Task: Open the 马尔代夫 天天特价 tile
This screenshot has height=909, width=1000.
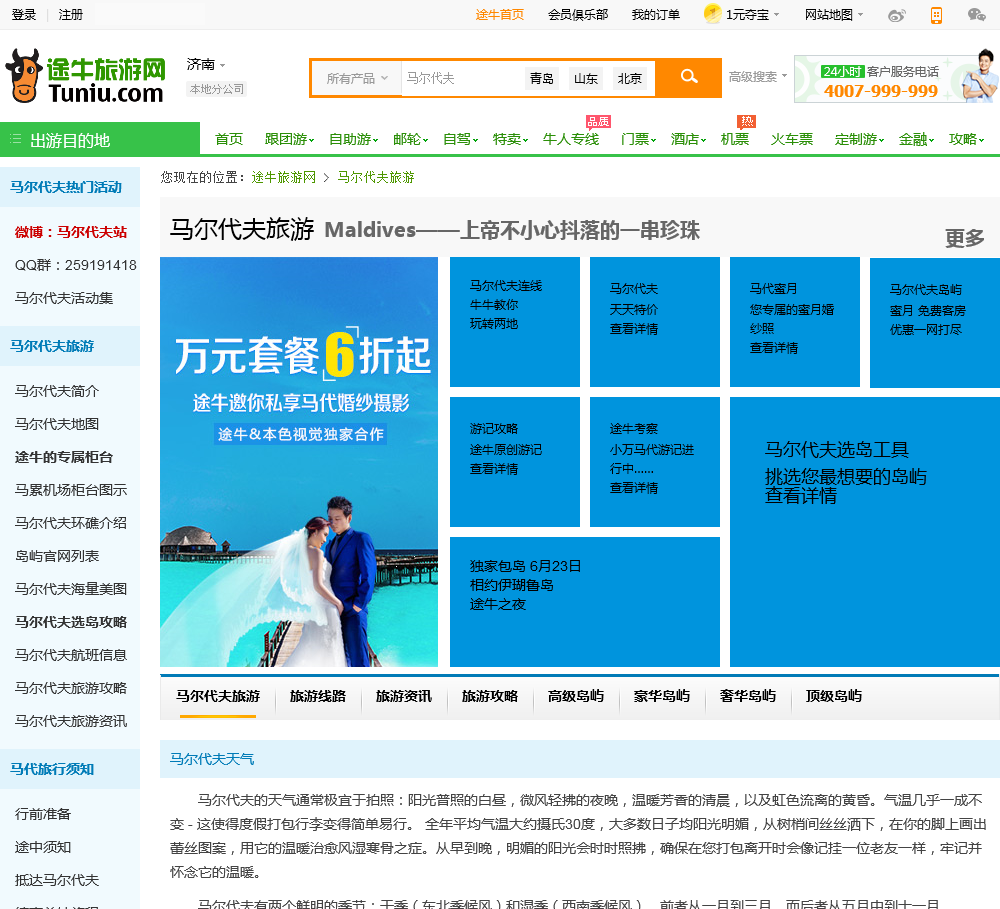Action: click(x=655, y=321)
